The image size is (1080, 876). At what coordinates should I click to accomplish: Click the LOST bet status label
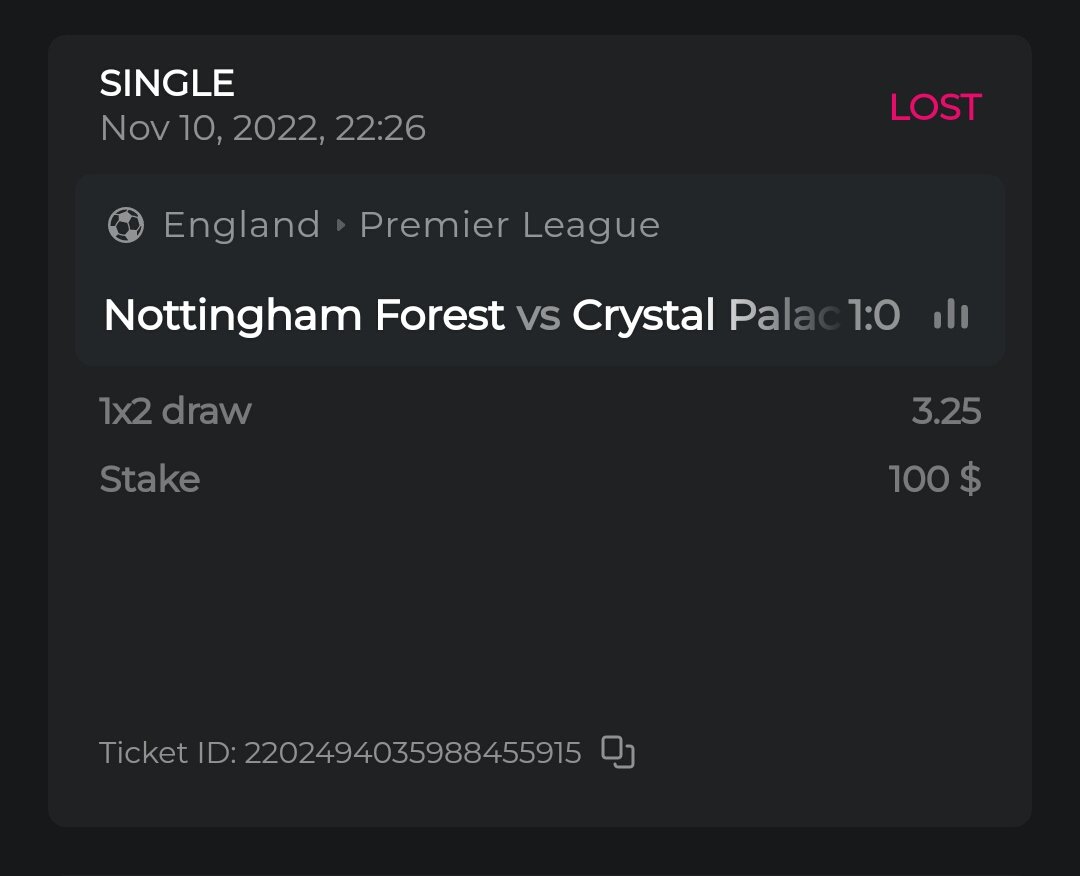(x=935, y=108)
